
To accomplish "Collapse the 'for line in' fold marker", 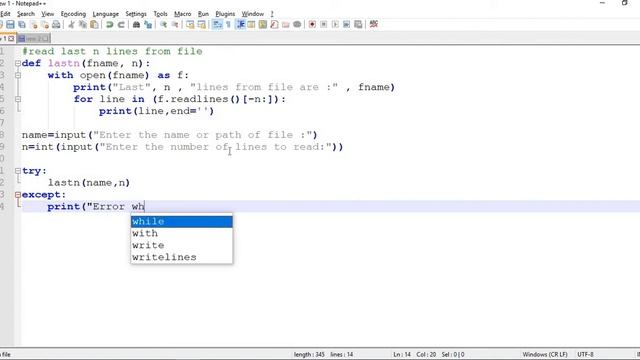I will pyautogui.click(x=18, y=99).
